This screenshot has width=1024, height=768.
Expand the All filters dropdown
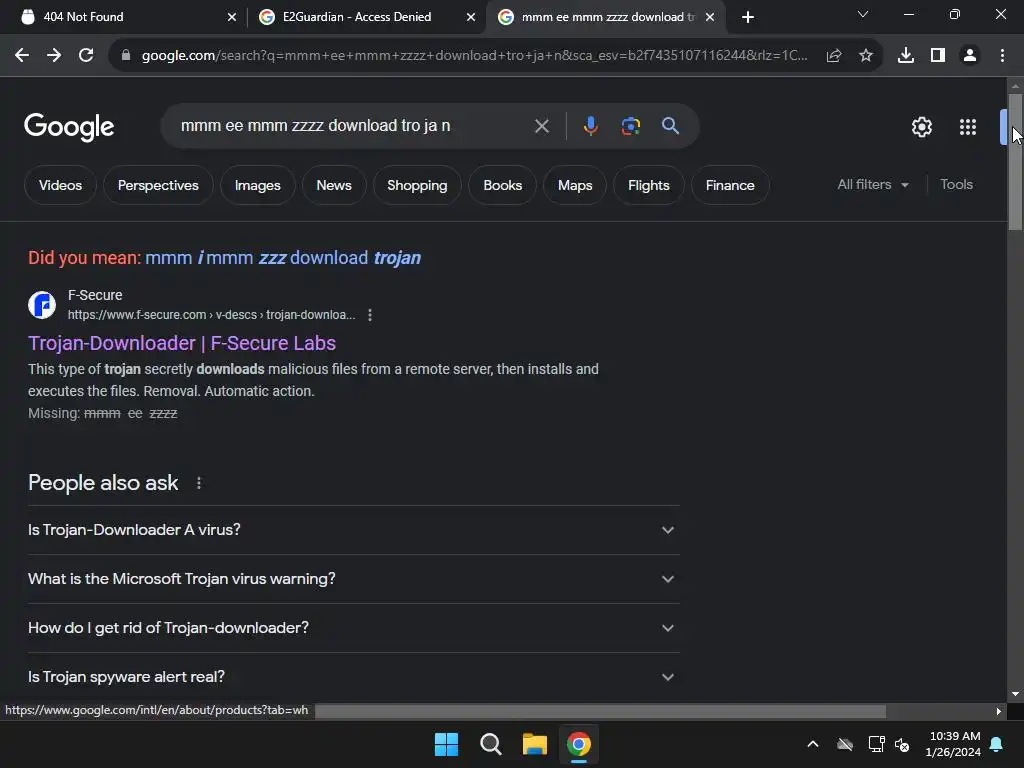point(872,185)
